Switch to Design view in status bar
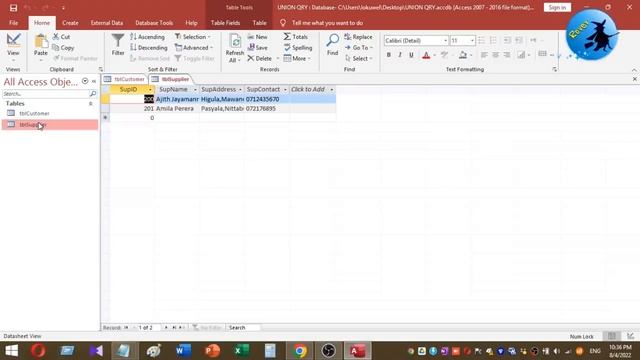The height and width of the screenshot is (360, 640). (x=631, y=336)
